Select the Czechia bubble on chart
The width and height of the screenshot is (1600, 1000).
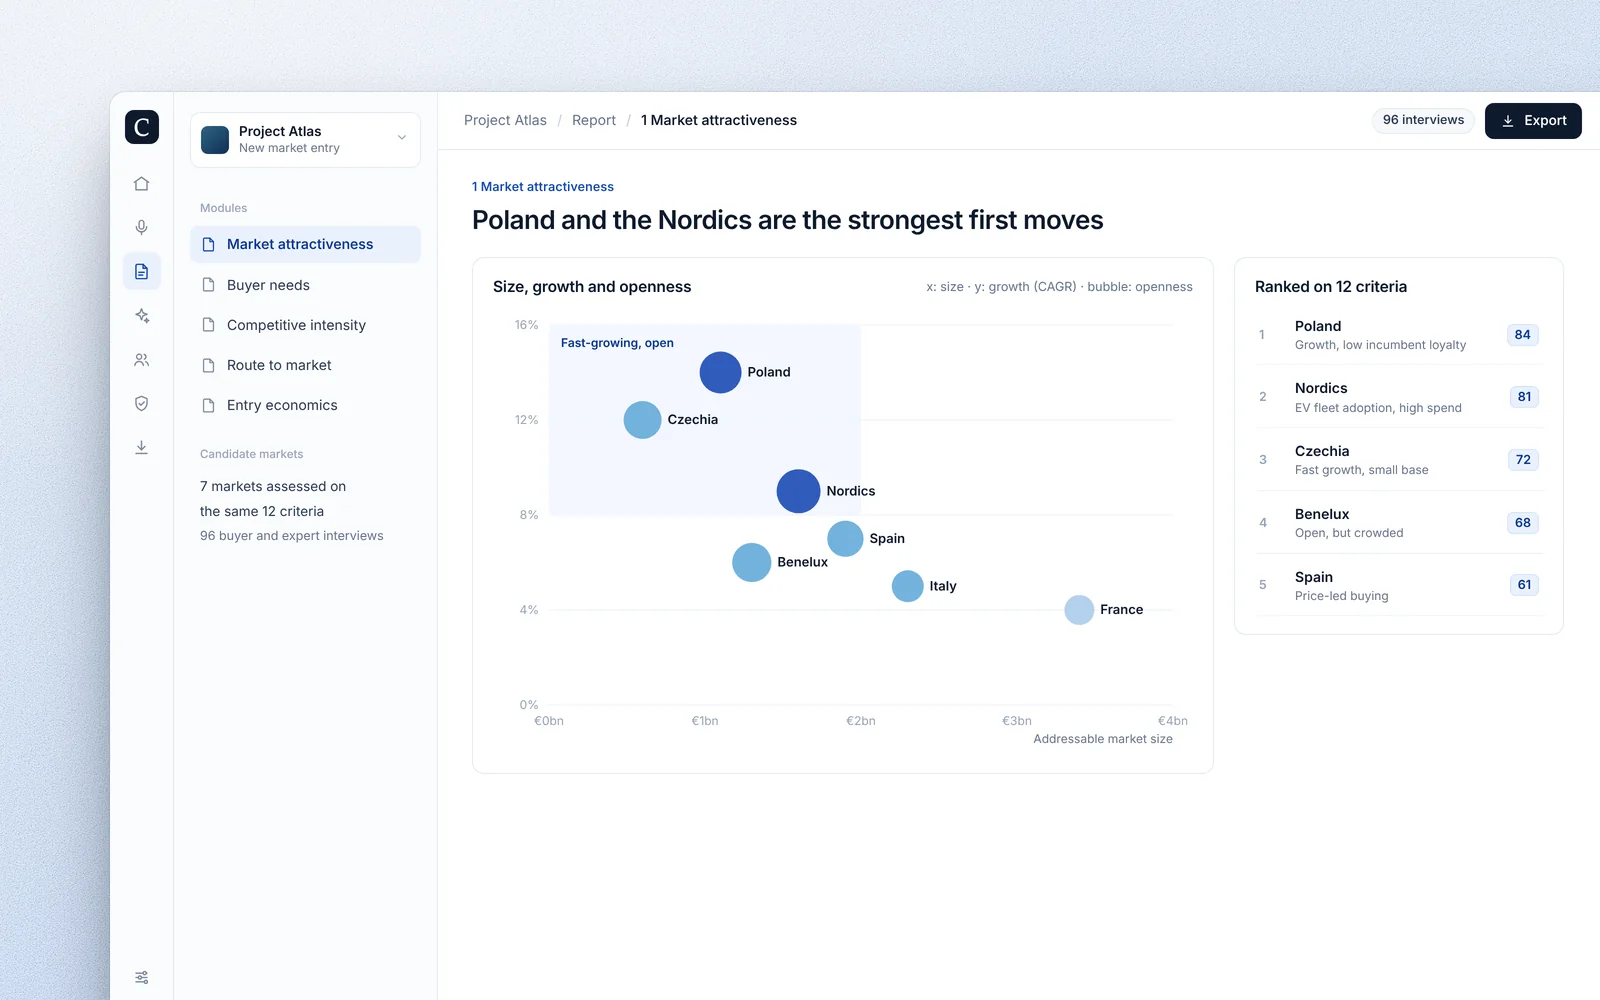(642, 420)
